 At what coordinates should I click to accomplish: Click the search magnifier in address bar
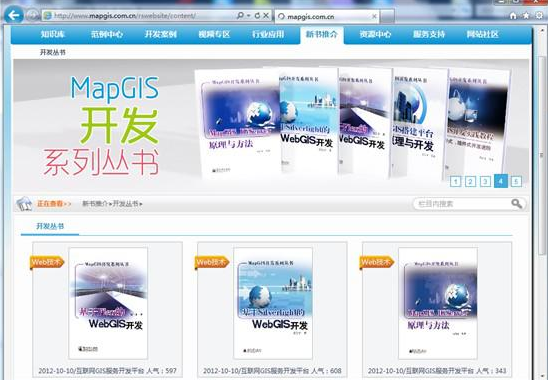tap(240, 16)
